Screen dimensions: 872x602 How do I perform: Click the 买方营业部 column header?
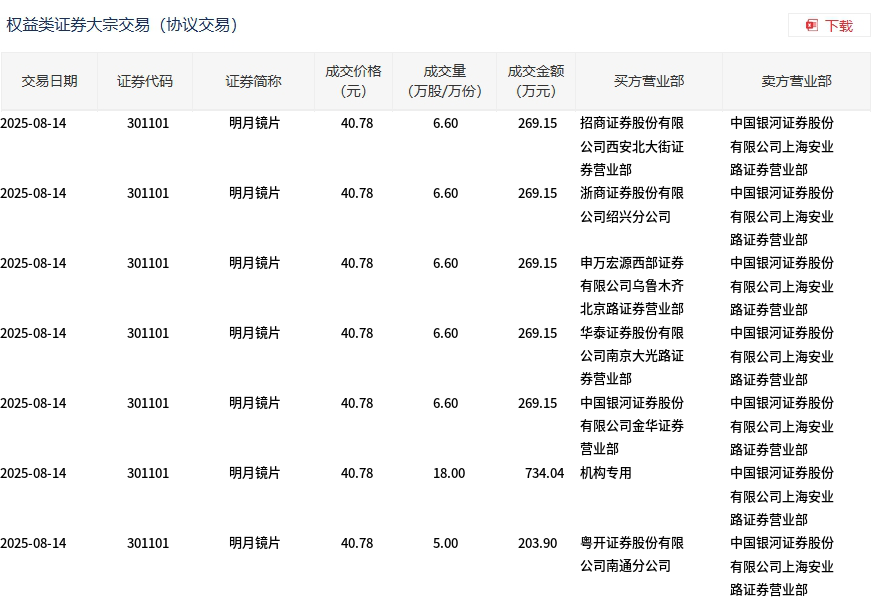pos(649,81)
